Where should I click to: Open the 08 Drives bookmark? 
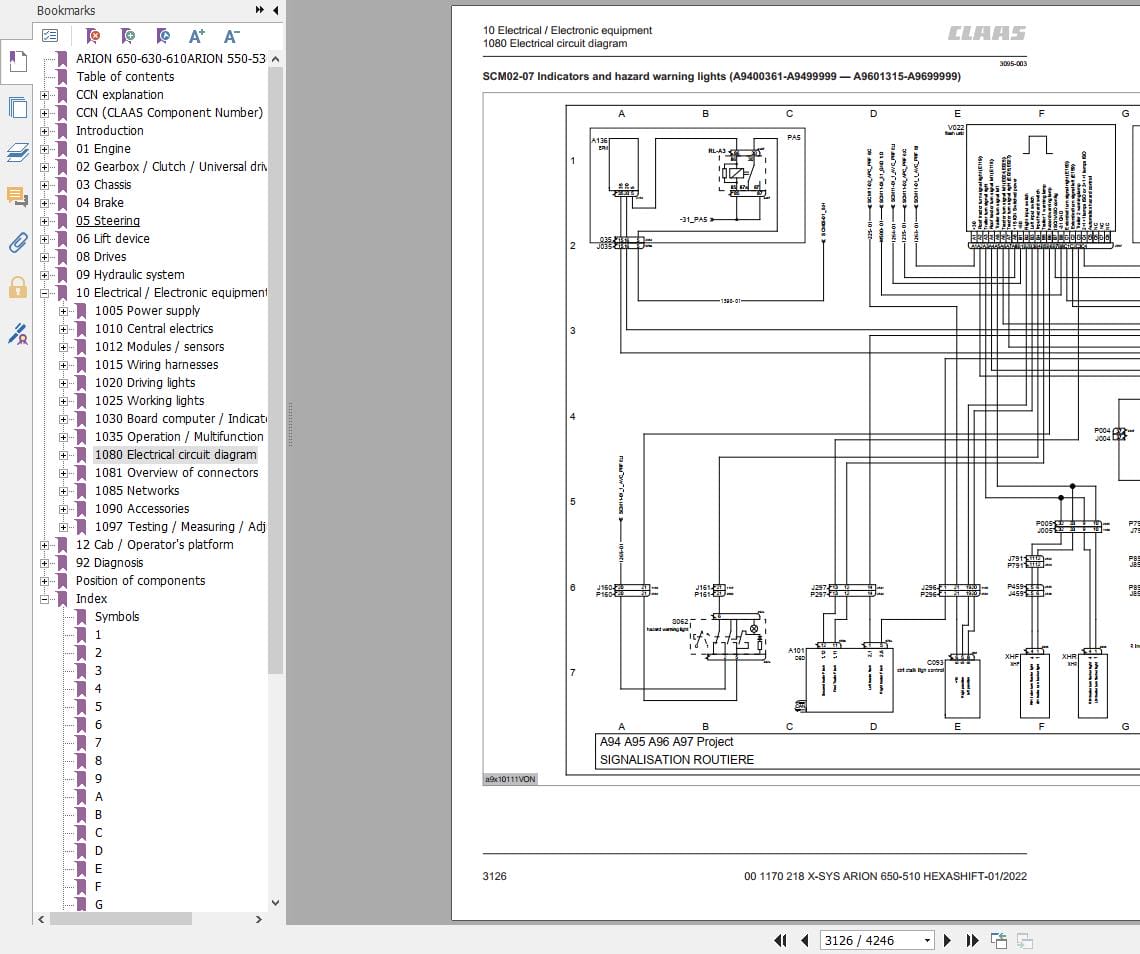pyautogui.click(x=101, y=257)
